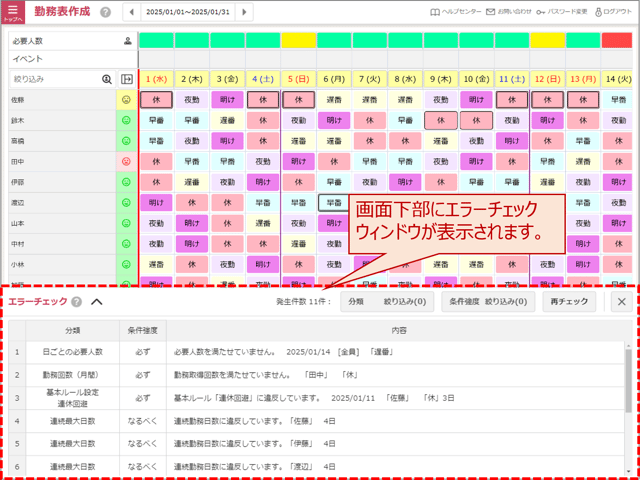Select the 5 (日) date header
This screenshot has height=480, width=640.
[298, 79]
